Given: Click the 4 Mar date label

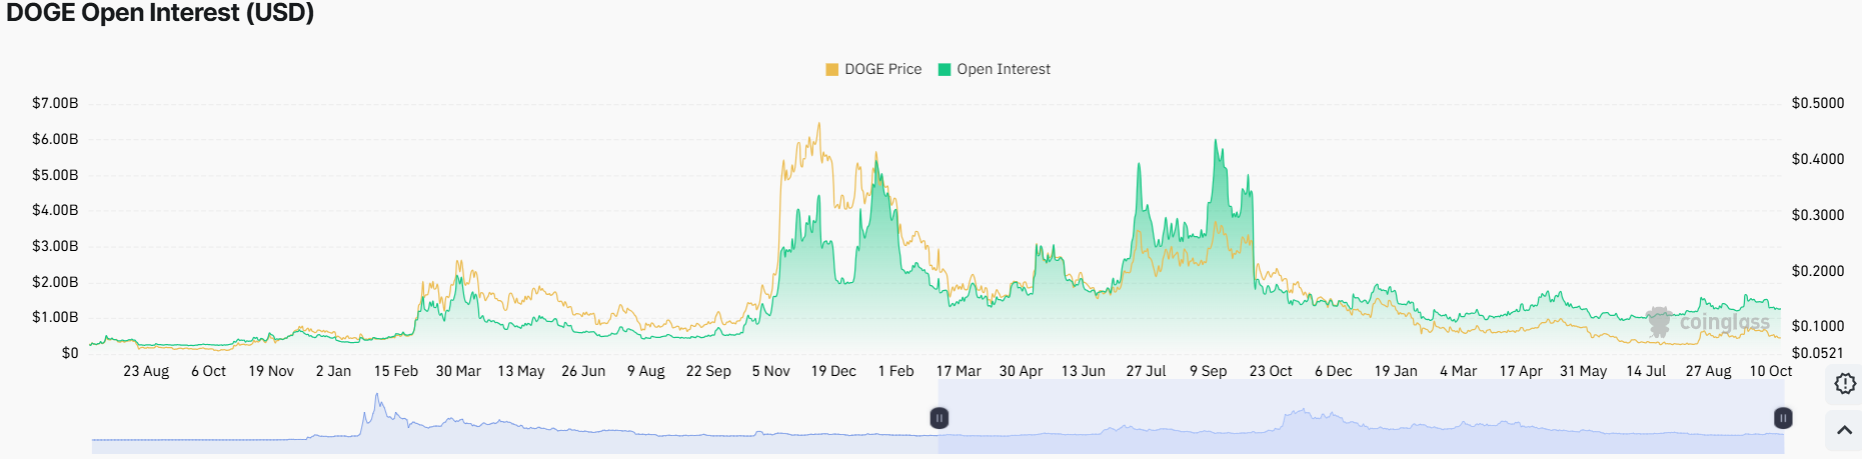Looking at the screenshot, I should click(x=1459, y=371).
